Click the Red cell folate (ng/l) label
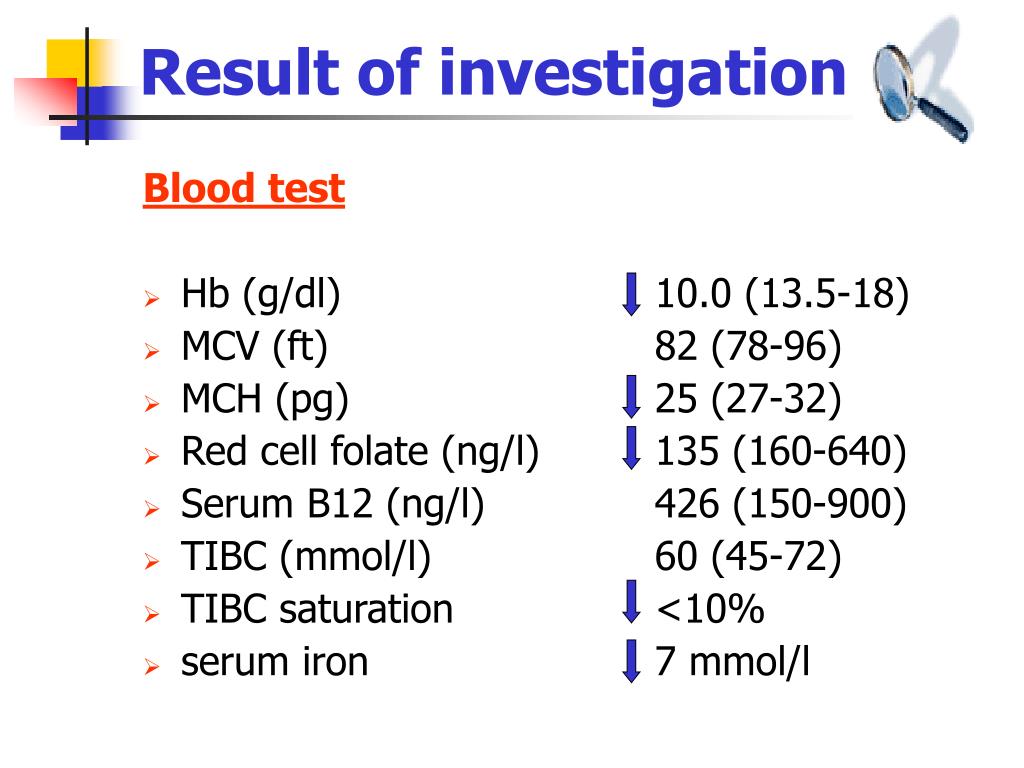 tap(360, 451)
